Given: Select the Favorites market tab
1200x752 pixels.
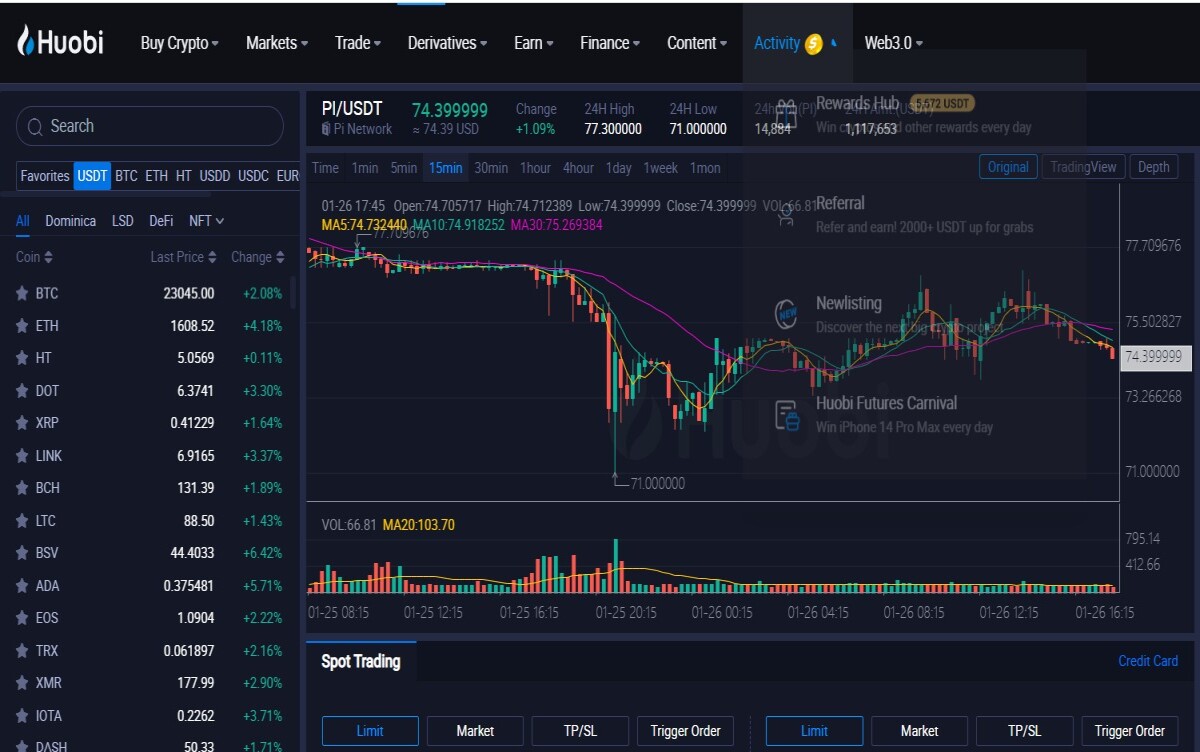Looking at the screenshot, I should point(45,176).
